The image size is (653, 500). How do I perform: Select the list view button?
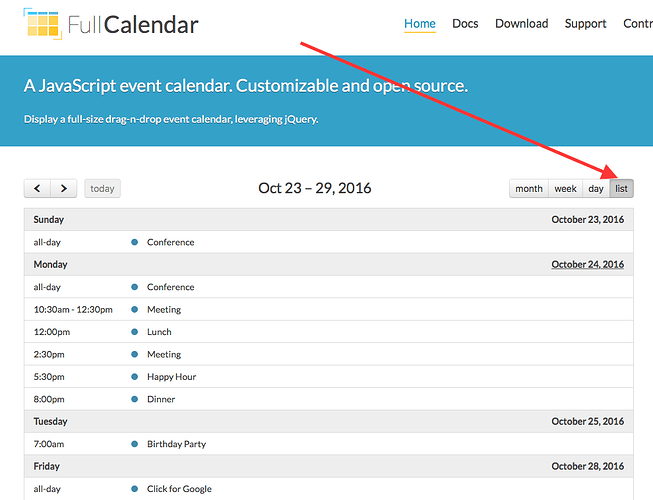point(621,189)
